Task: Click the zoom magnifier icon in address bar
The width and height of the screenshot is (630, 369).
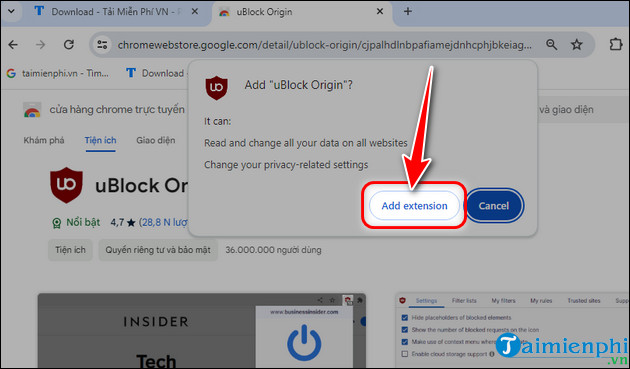Action: click(552, 44)
